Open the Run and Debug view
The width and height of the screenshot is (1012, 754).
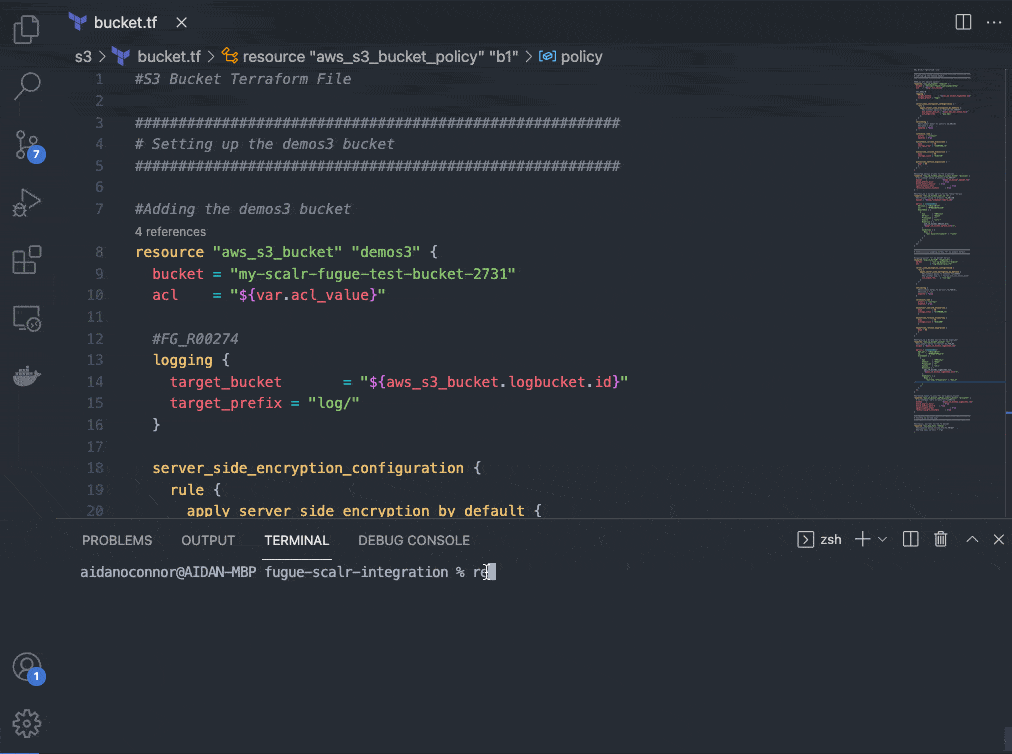click(26, 202)
